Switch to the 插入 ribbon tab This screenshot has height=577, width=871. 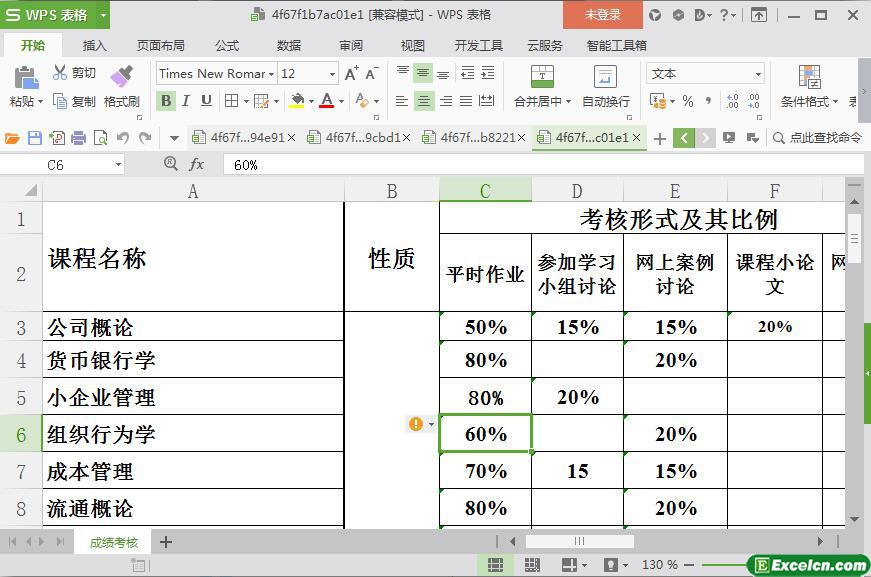tap(94, 45)
